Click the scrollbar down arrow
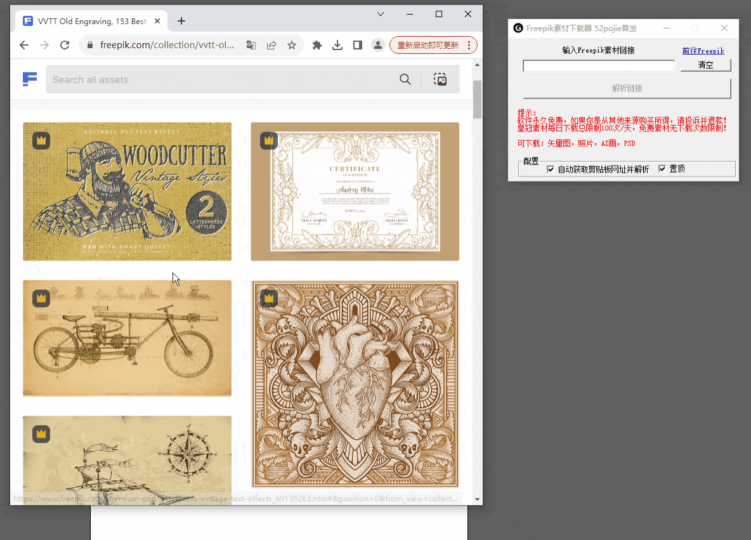 point(477,499)
